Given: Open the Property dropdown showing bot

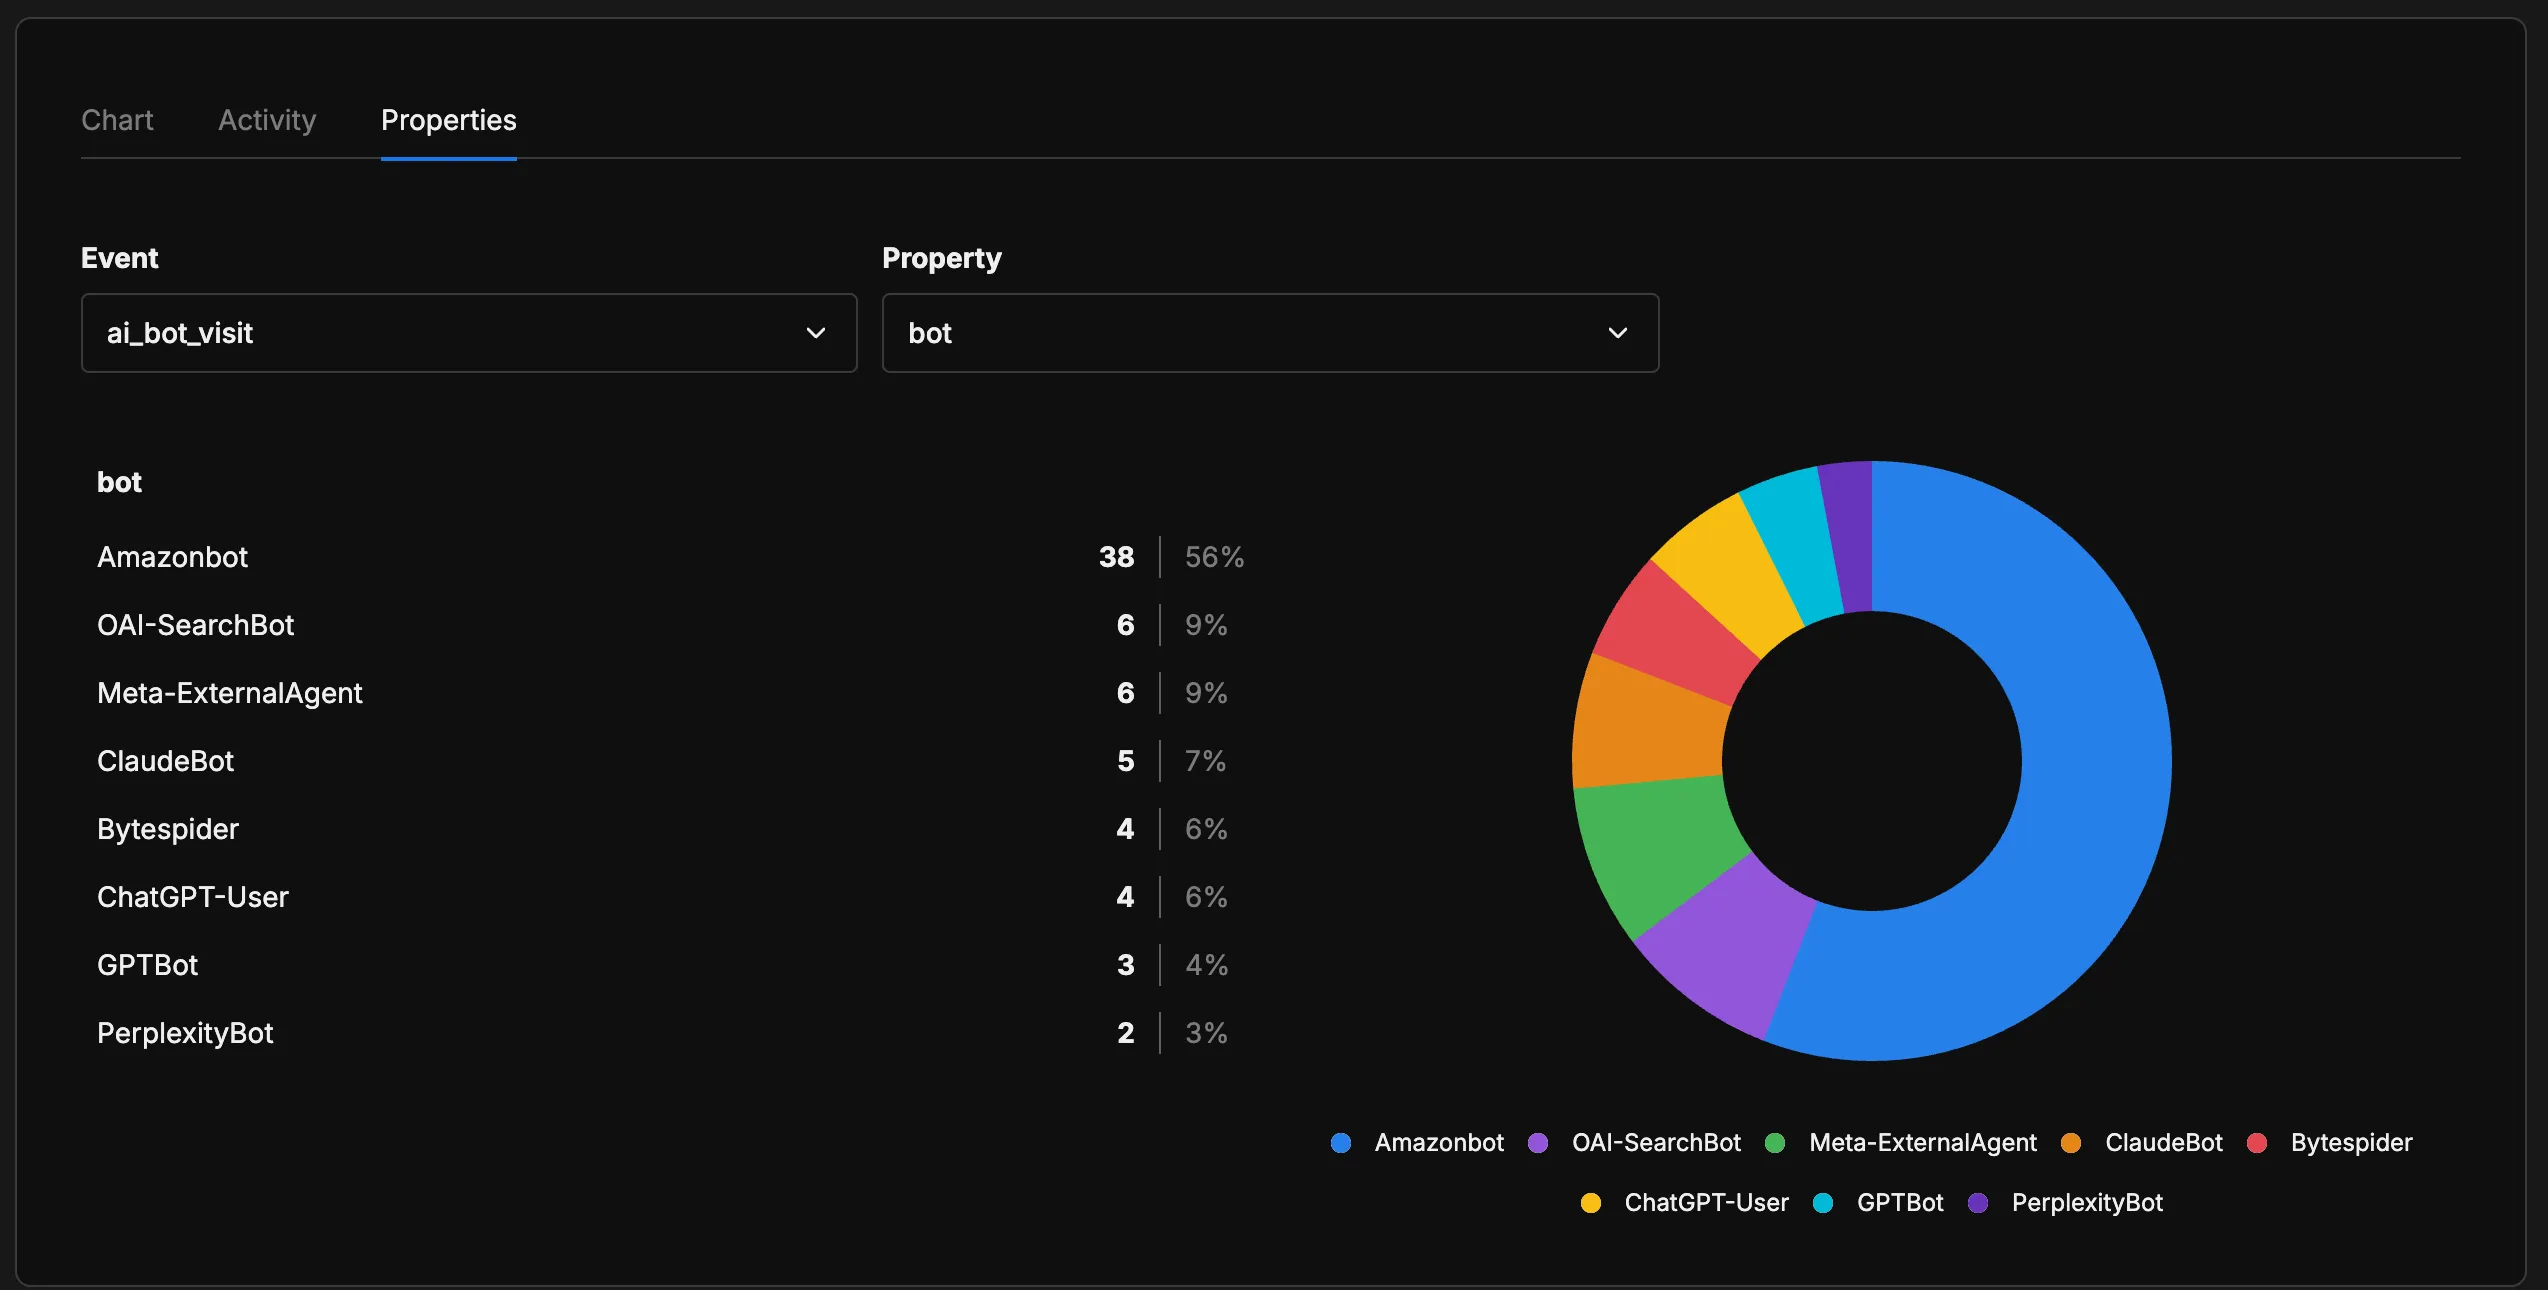Looking at the screenshot, I should click(1270, 333).
